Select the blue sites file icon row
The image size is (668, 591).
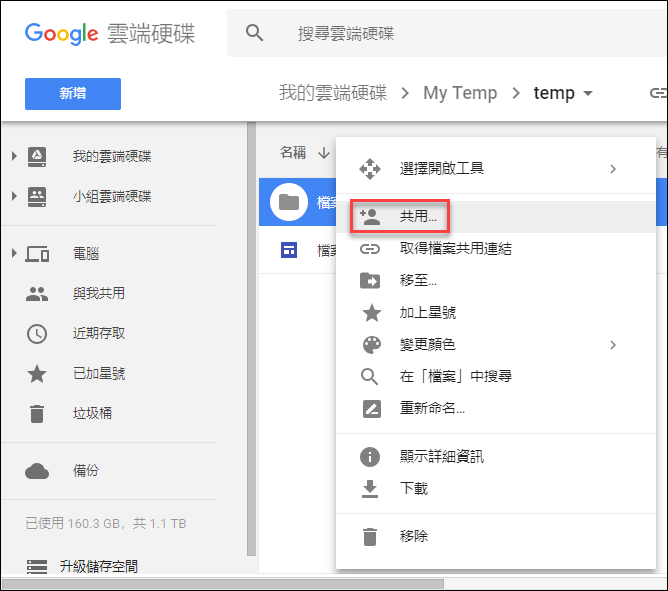tap(289, 250)
